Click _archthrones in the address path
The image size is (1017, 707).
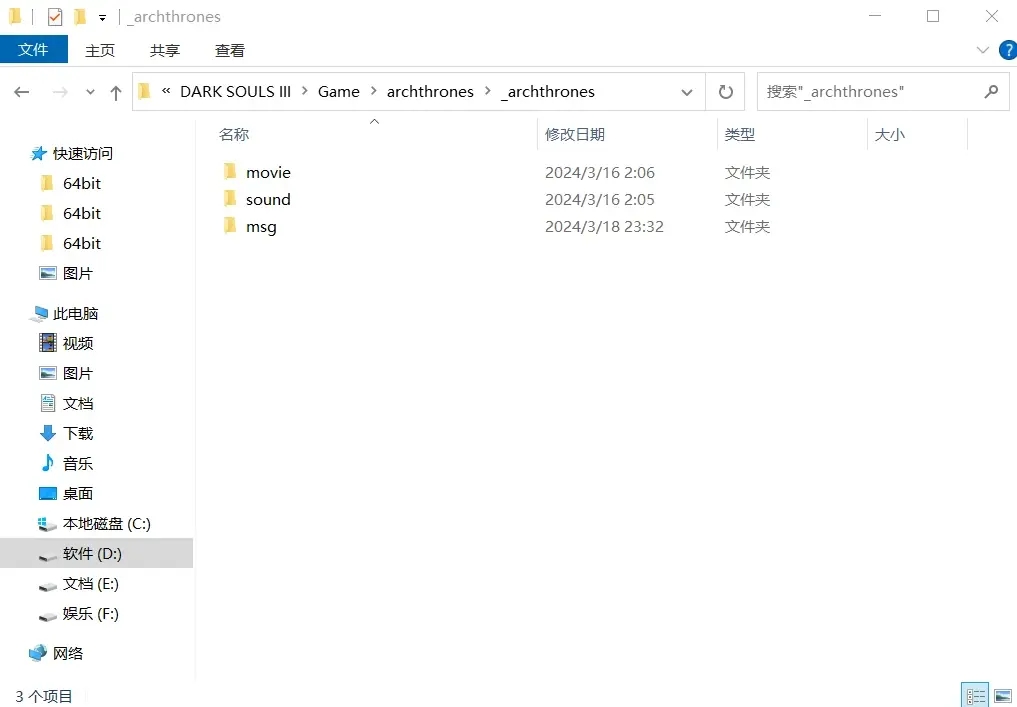548,91
